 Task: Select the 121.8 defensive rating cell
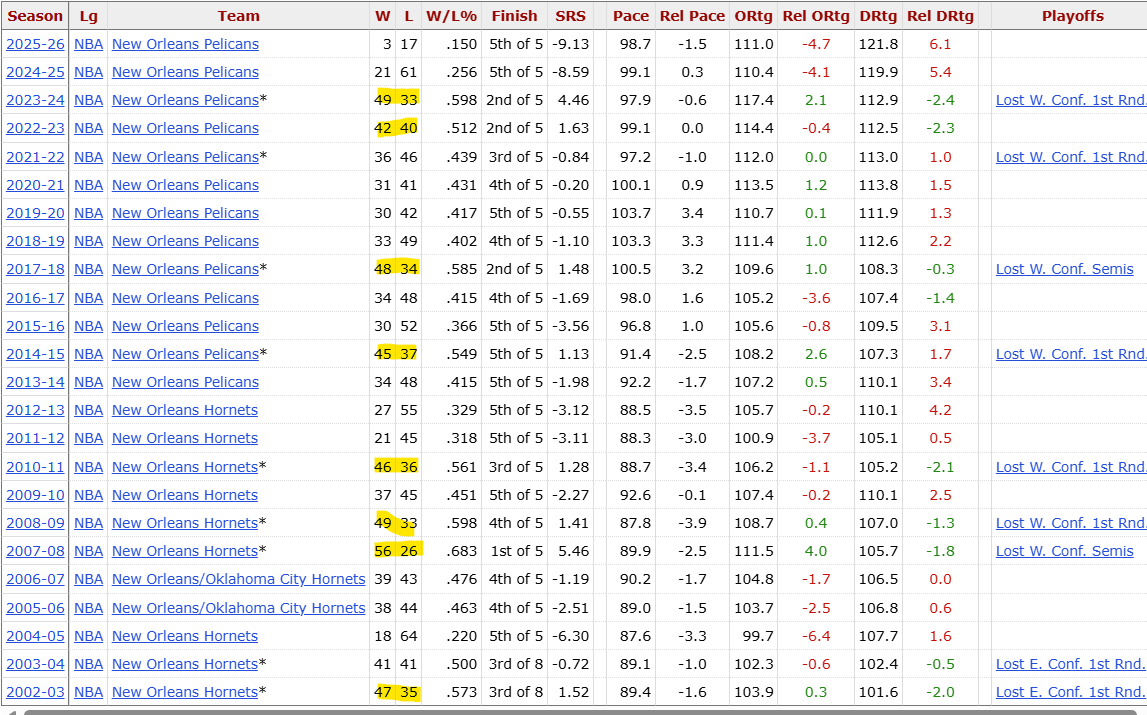coord(878,44)
